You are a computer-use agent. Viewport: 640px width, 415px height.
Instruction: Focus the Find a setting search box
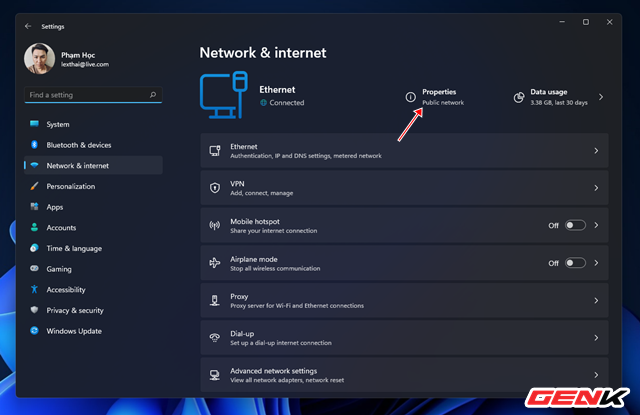(x=93, y=95)
